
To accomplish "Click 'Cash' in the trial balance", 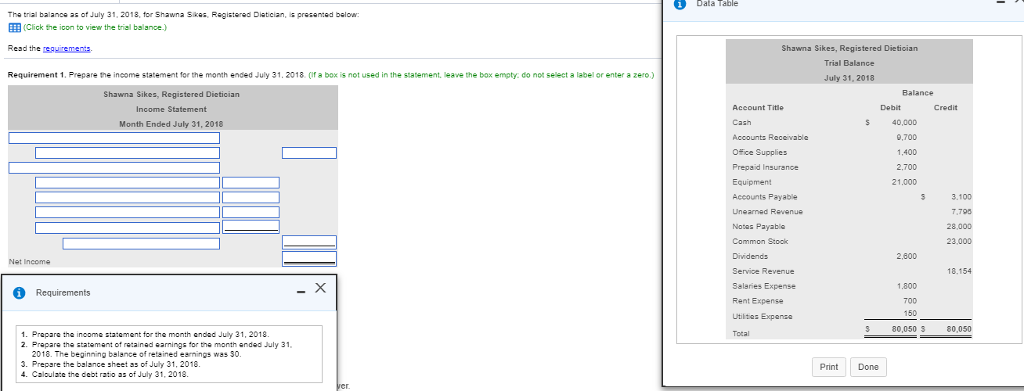I will click(742, 123).
